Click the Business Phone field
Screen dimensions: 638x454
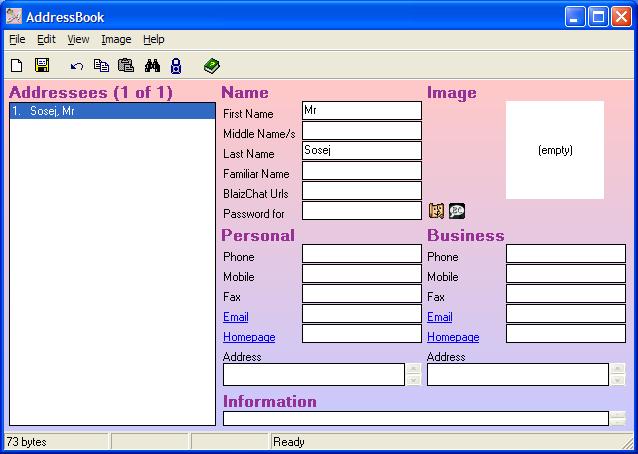566,253
